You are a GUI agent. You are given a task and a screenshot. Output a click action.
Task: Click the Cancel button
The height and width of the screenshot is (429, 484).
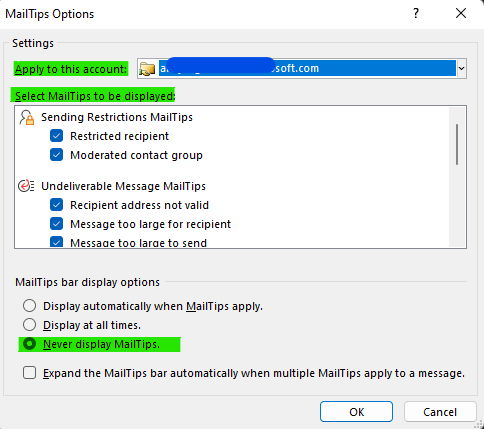(440, 412)
